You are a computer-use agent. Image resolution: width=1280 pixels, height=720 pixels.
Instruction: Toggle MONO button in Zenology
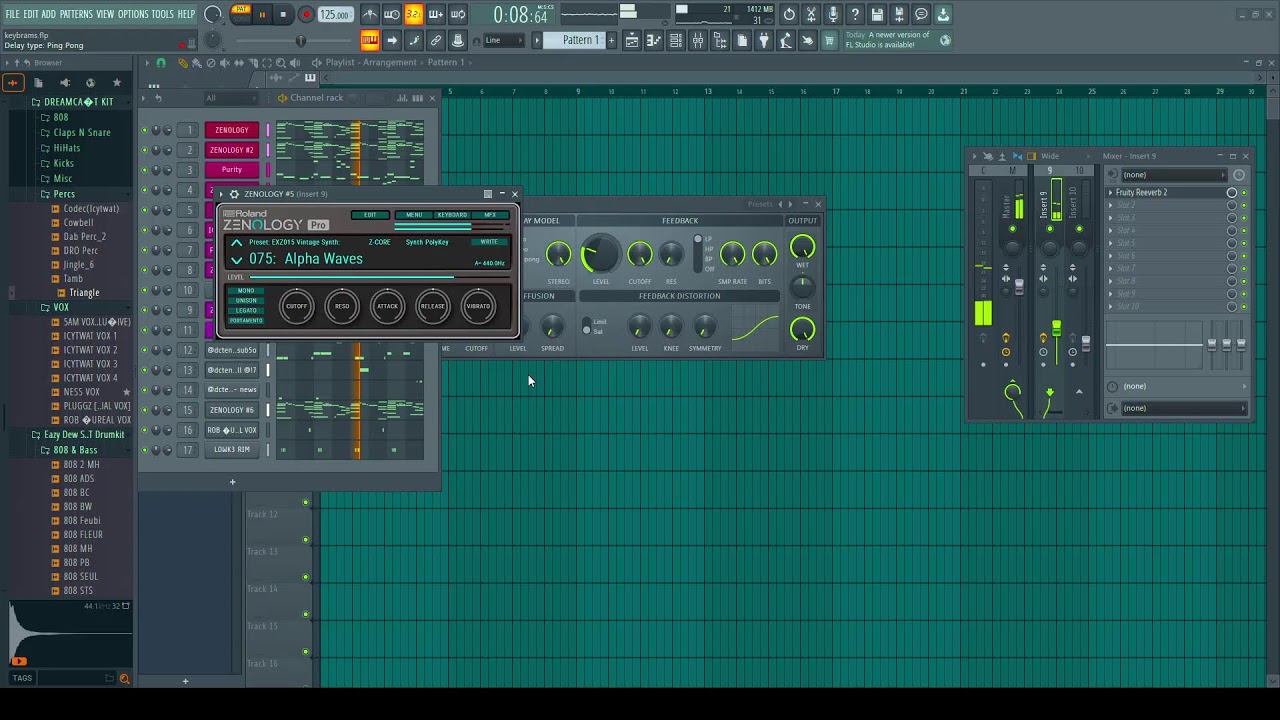246,291
